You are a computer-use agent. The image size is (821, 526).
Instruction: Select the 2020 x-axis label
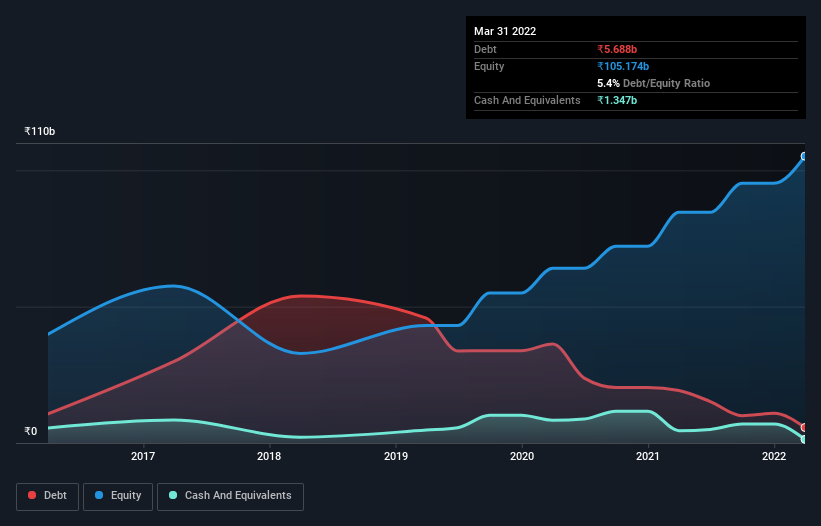(522, 456)
